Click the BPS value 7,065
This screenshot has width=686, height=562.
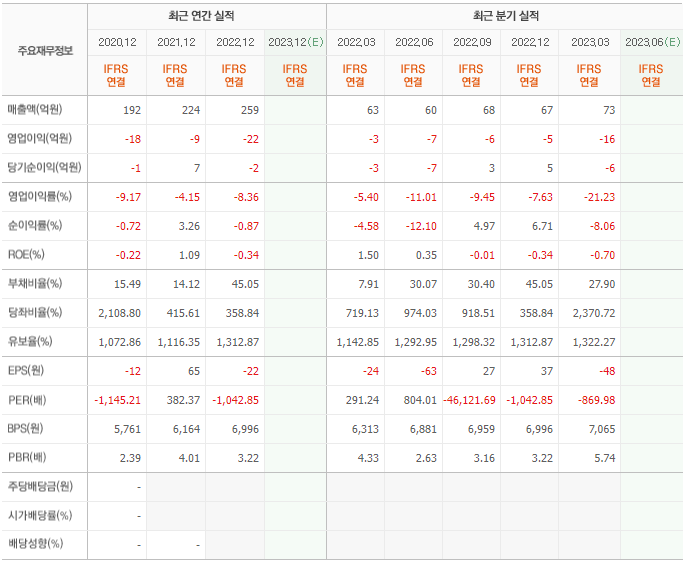click(602, 429)
